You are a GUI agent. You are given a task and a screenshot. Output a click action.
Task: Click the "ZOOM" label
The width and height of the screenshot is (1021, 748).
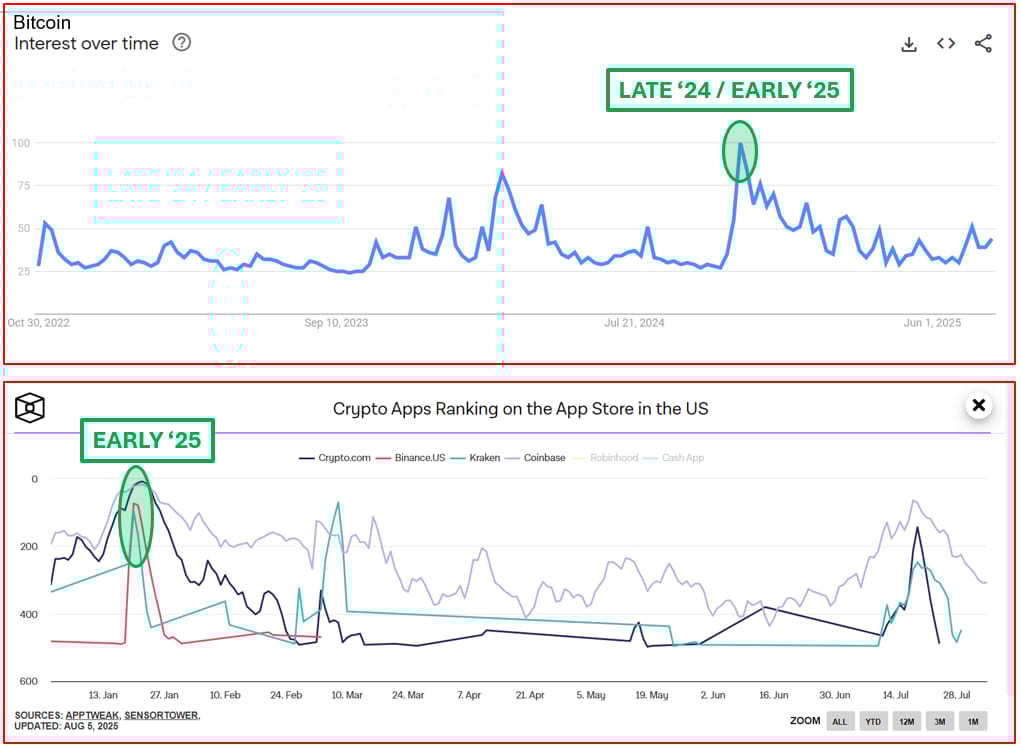coord(805,721)
